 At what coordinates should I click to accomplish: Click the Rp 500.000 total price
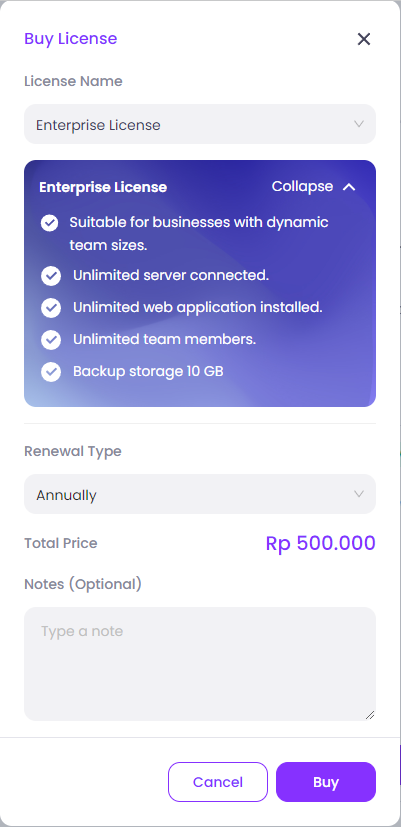(320, 543)
